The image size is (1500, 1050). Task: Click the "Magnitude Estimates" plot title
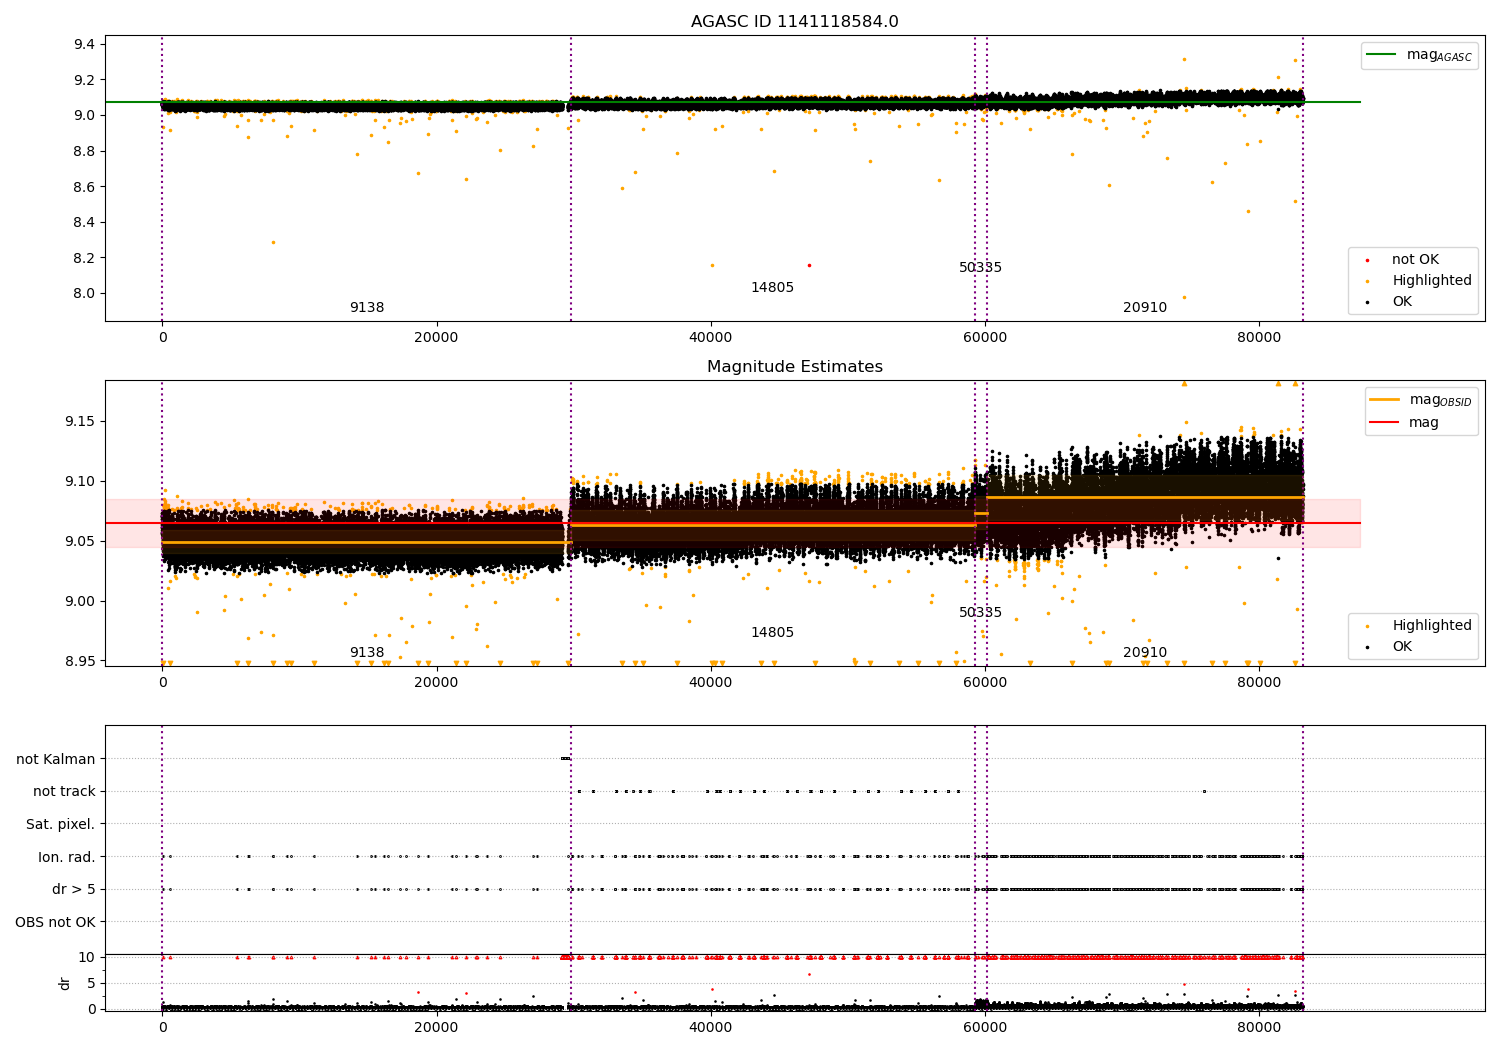794,367
